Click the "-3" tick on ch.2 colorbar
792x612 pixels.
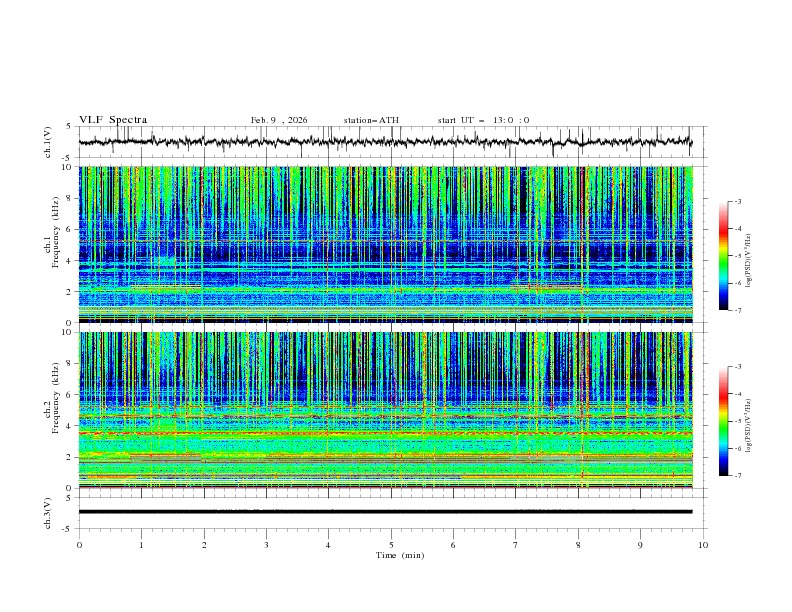737,367
